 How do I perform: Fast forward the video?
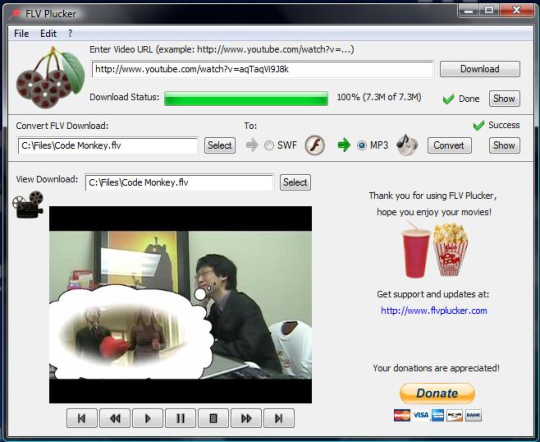pos(246,418)
